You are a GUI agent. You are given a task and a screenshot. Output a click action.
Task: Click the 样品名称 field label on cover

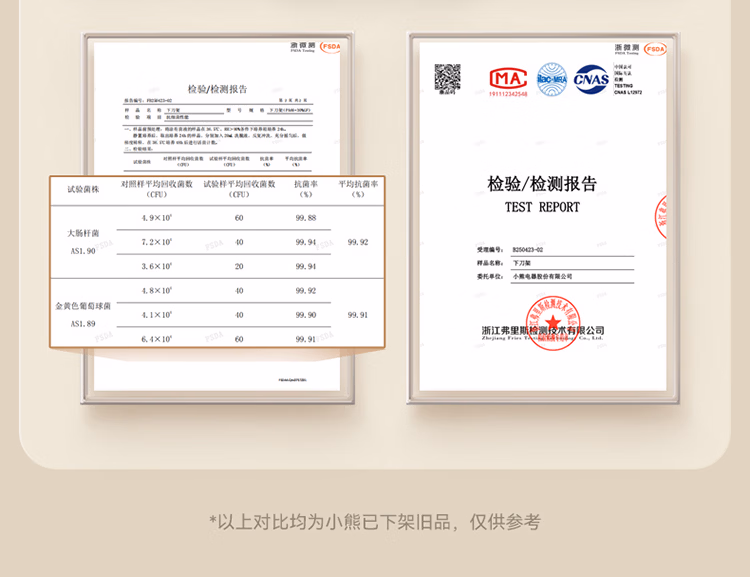click(x=489, y=263)
